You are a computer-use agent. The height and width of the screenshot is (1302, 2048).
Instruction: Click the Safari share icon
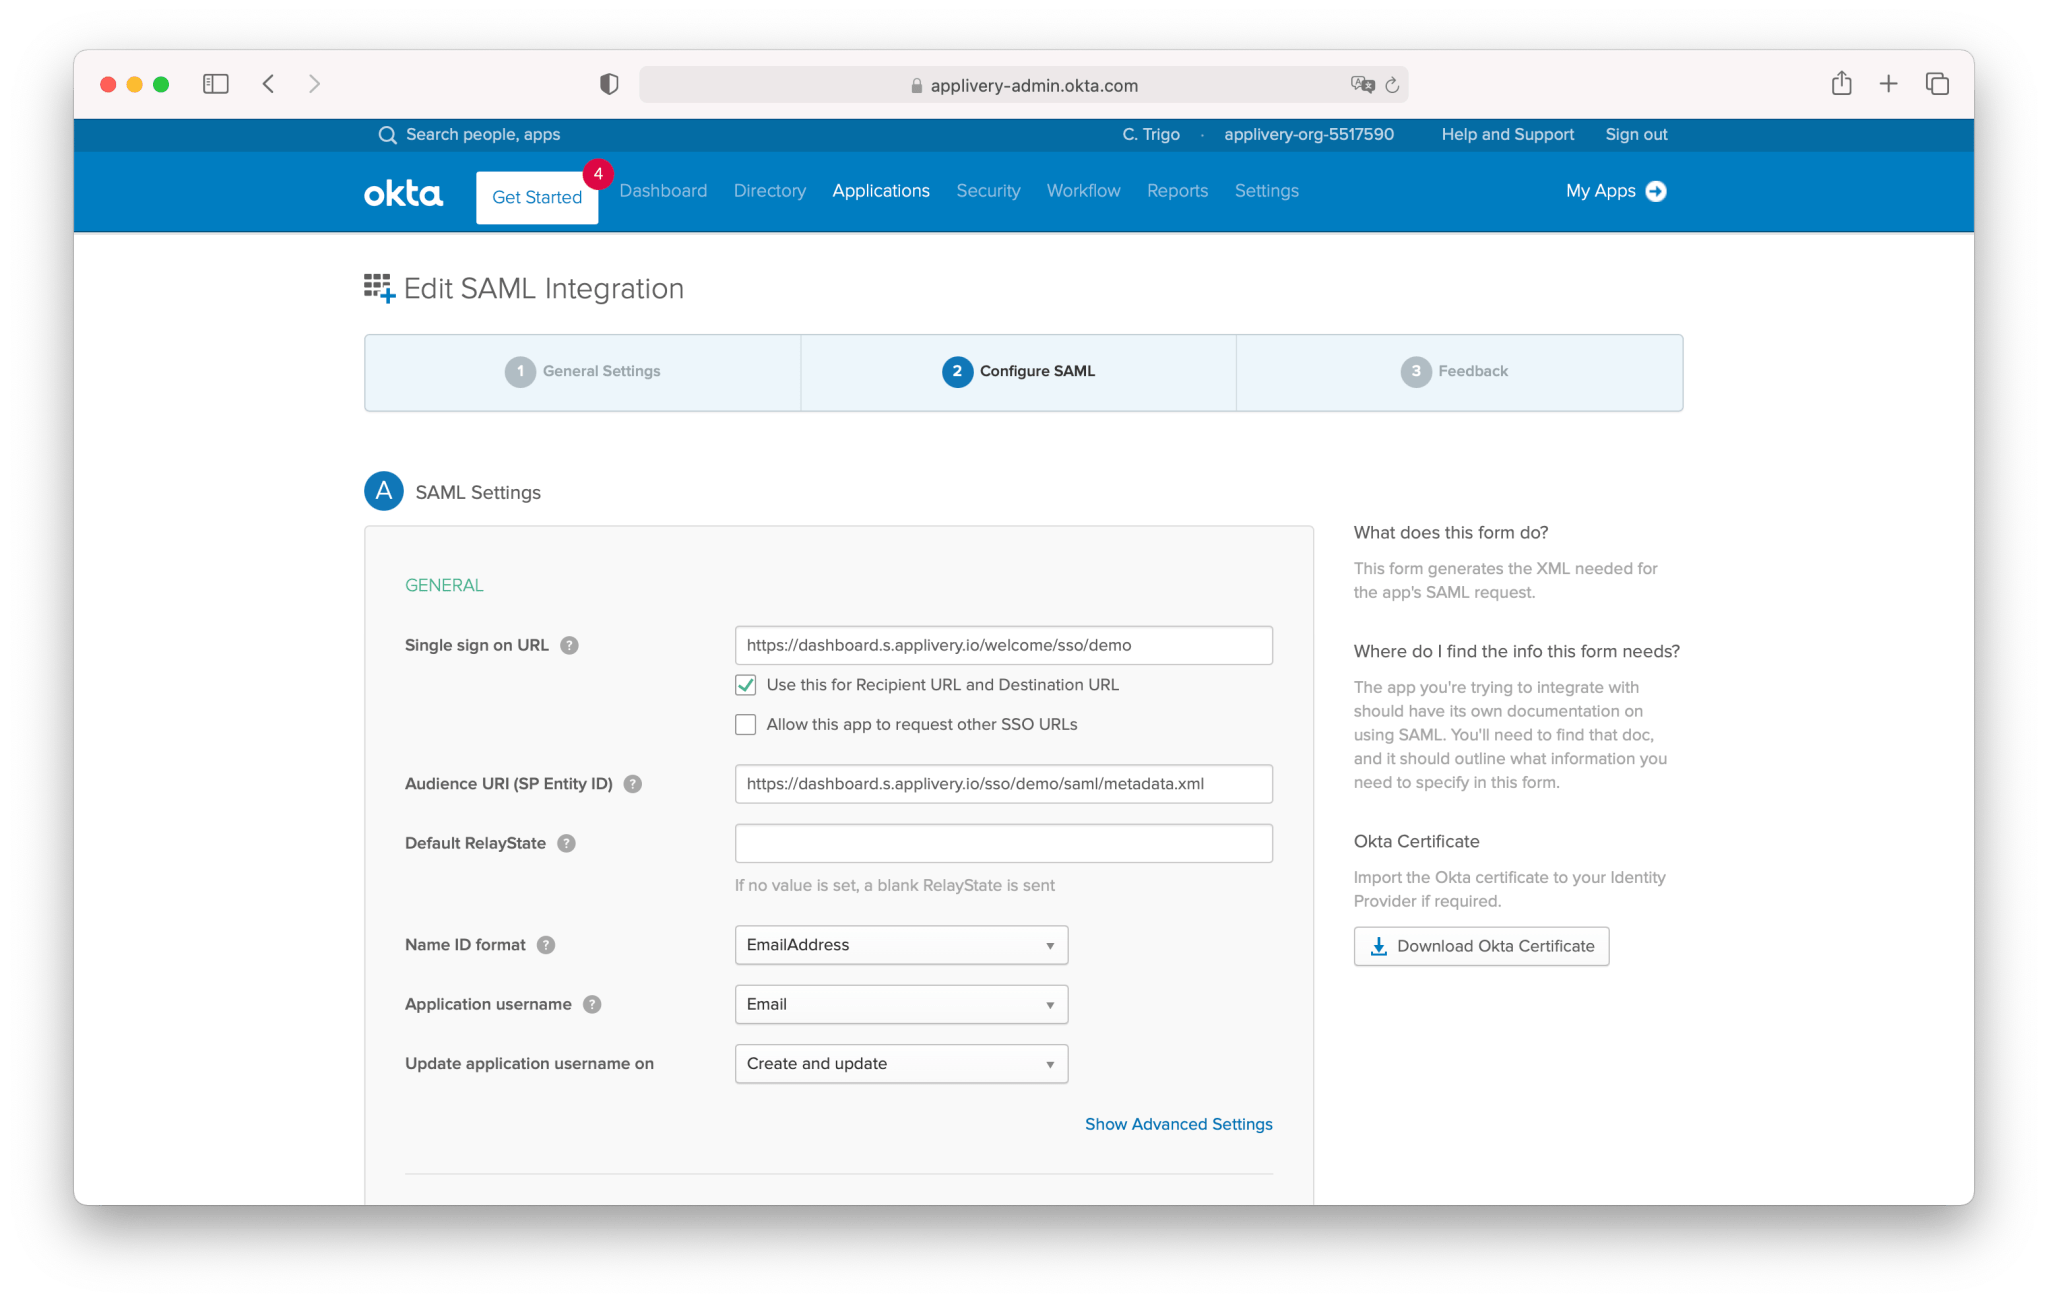(x=1841, y=84)
